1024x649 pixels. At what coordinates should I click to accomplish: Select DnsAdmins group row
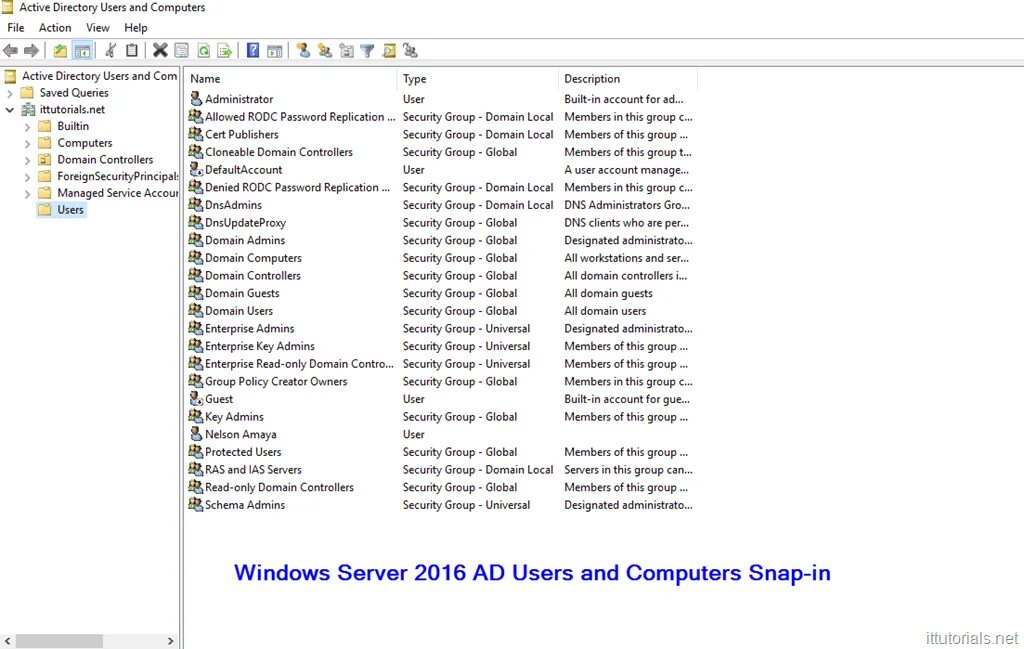click(x=233, y=204)
